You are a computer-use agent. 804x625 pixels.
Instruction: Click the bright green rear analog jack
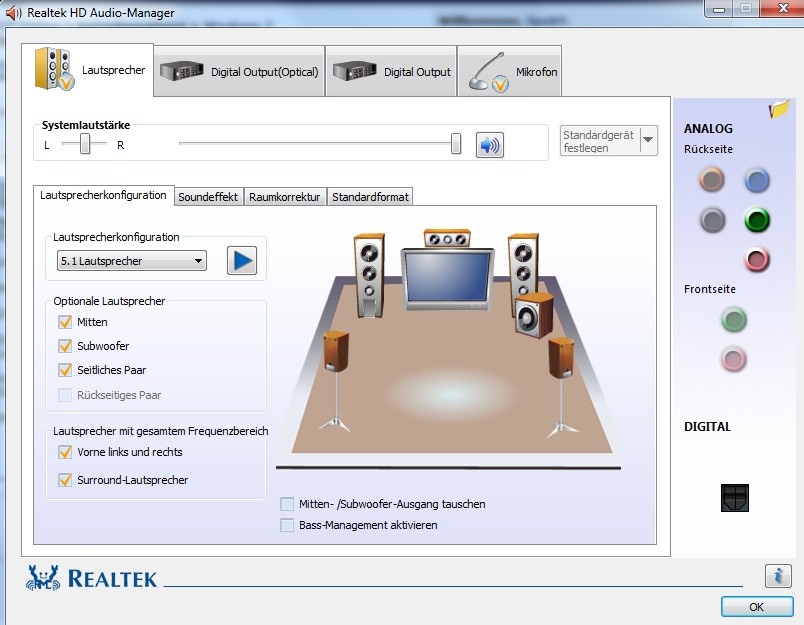(757, 220)
